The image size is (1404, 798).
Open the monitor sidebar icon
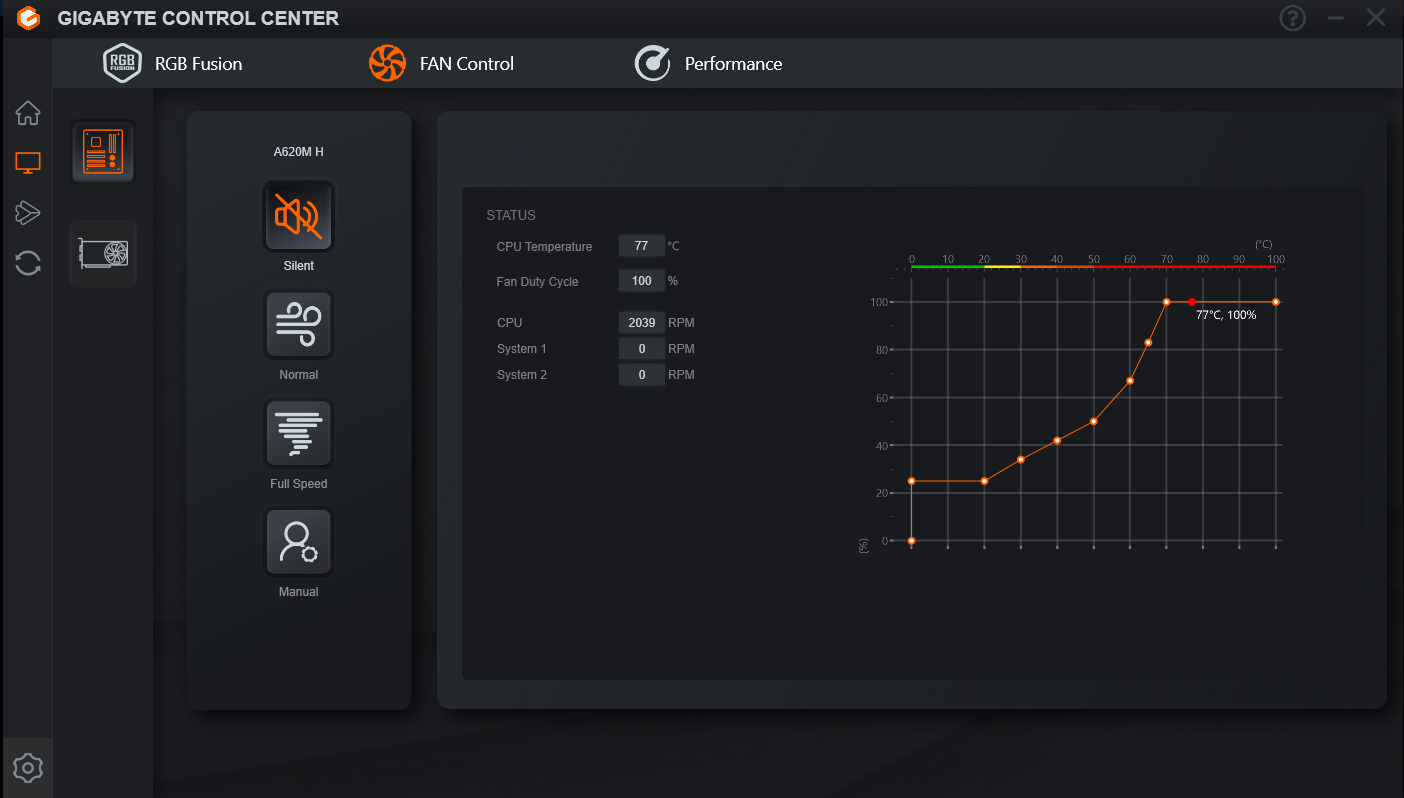[28, 163]
